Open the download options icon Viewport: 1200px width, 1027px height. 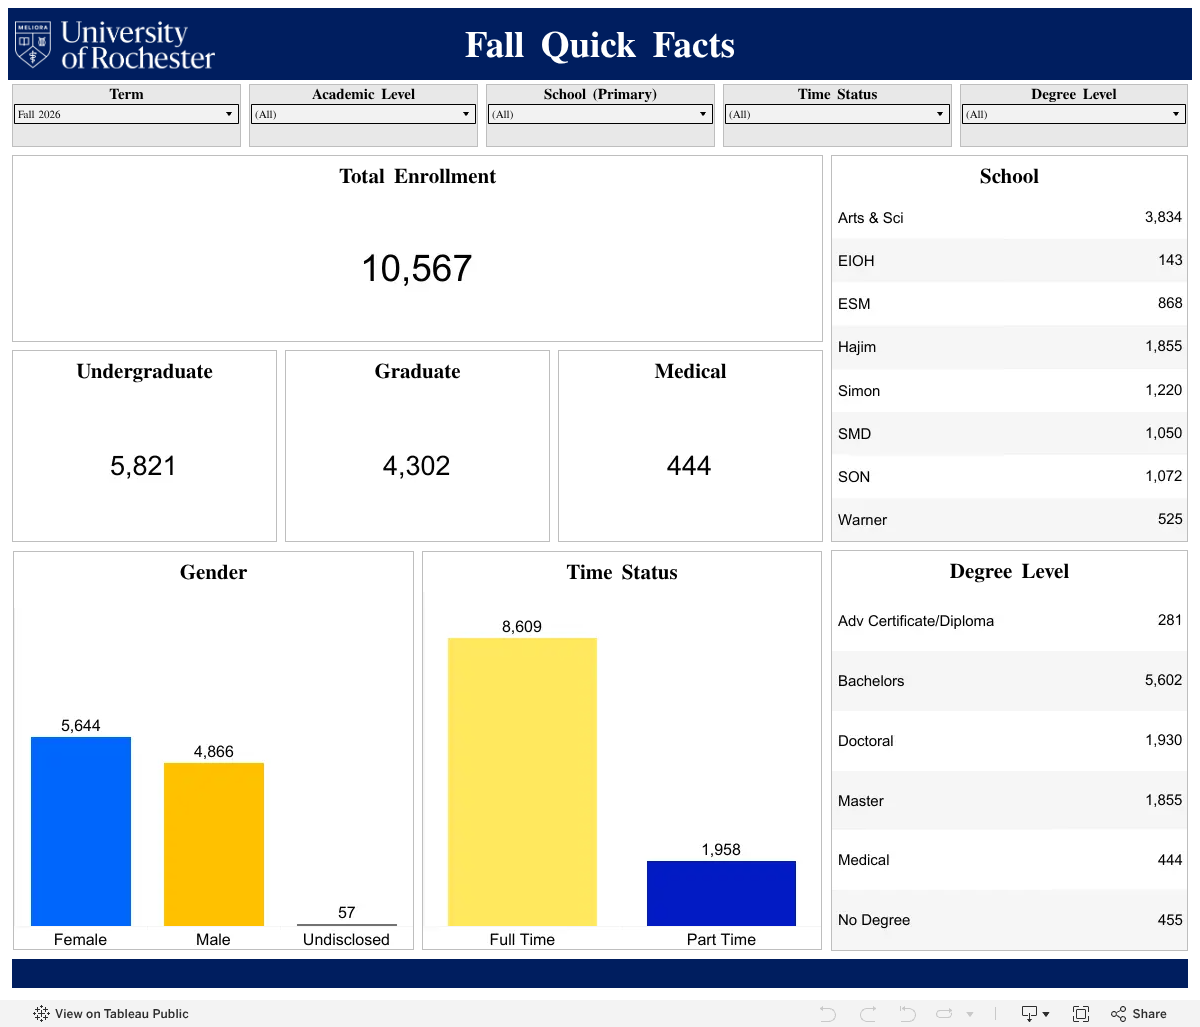(x=1034, y=1013)
